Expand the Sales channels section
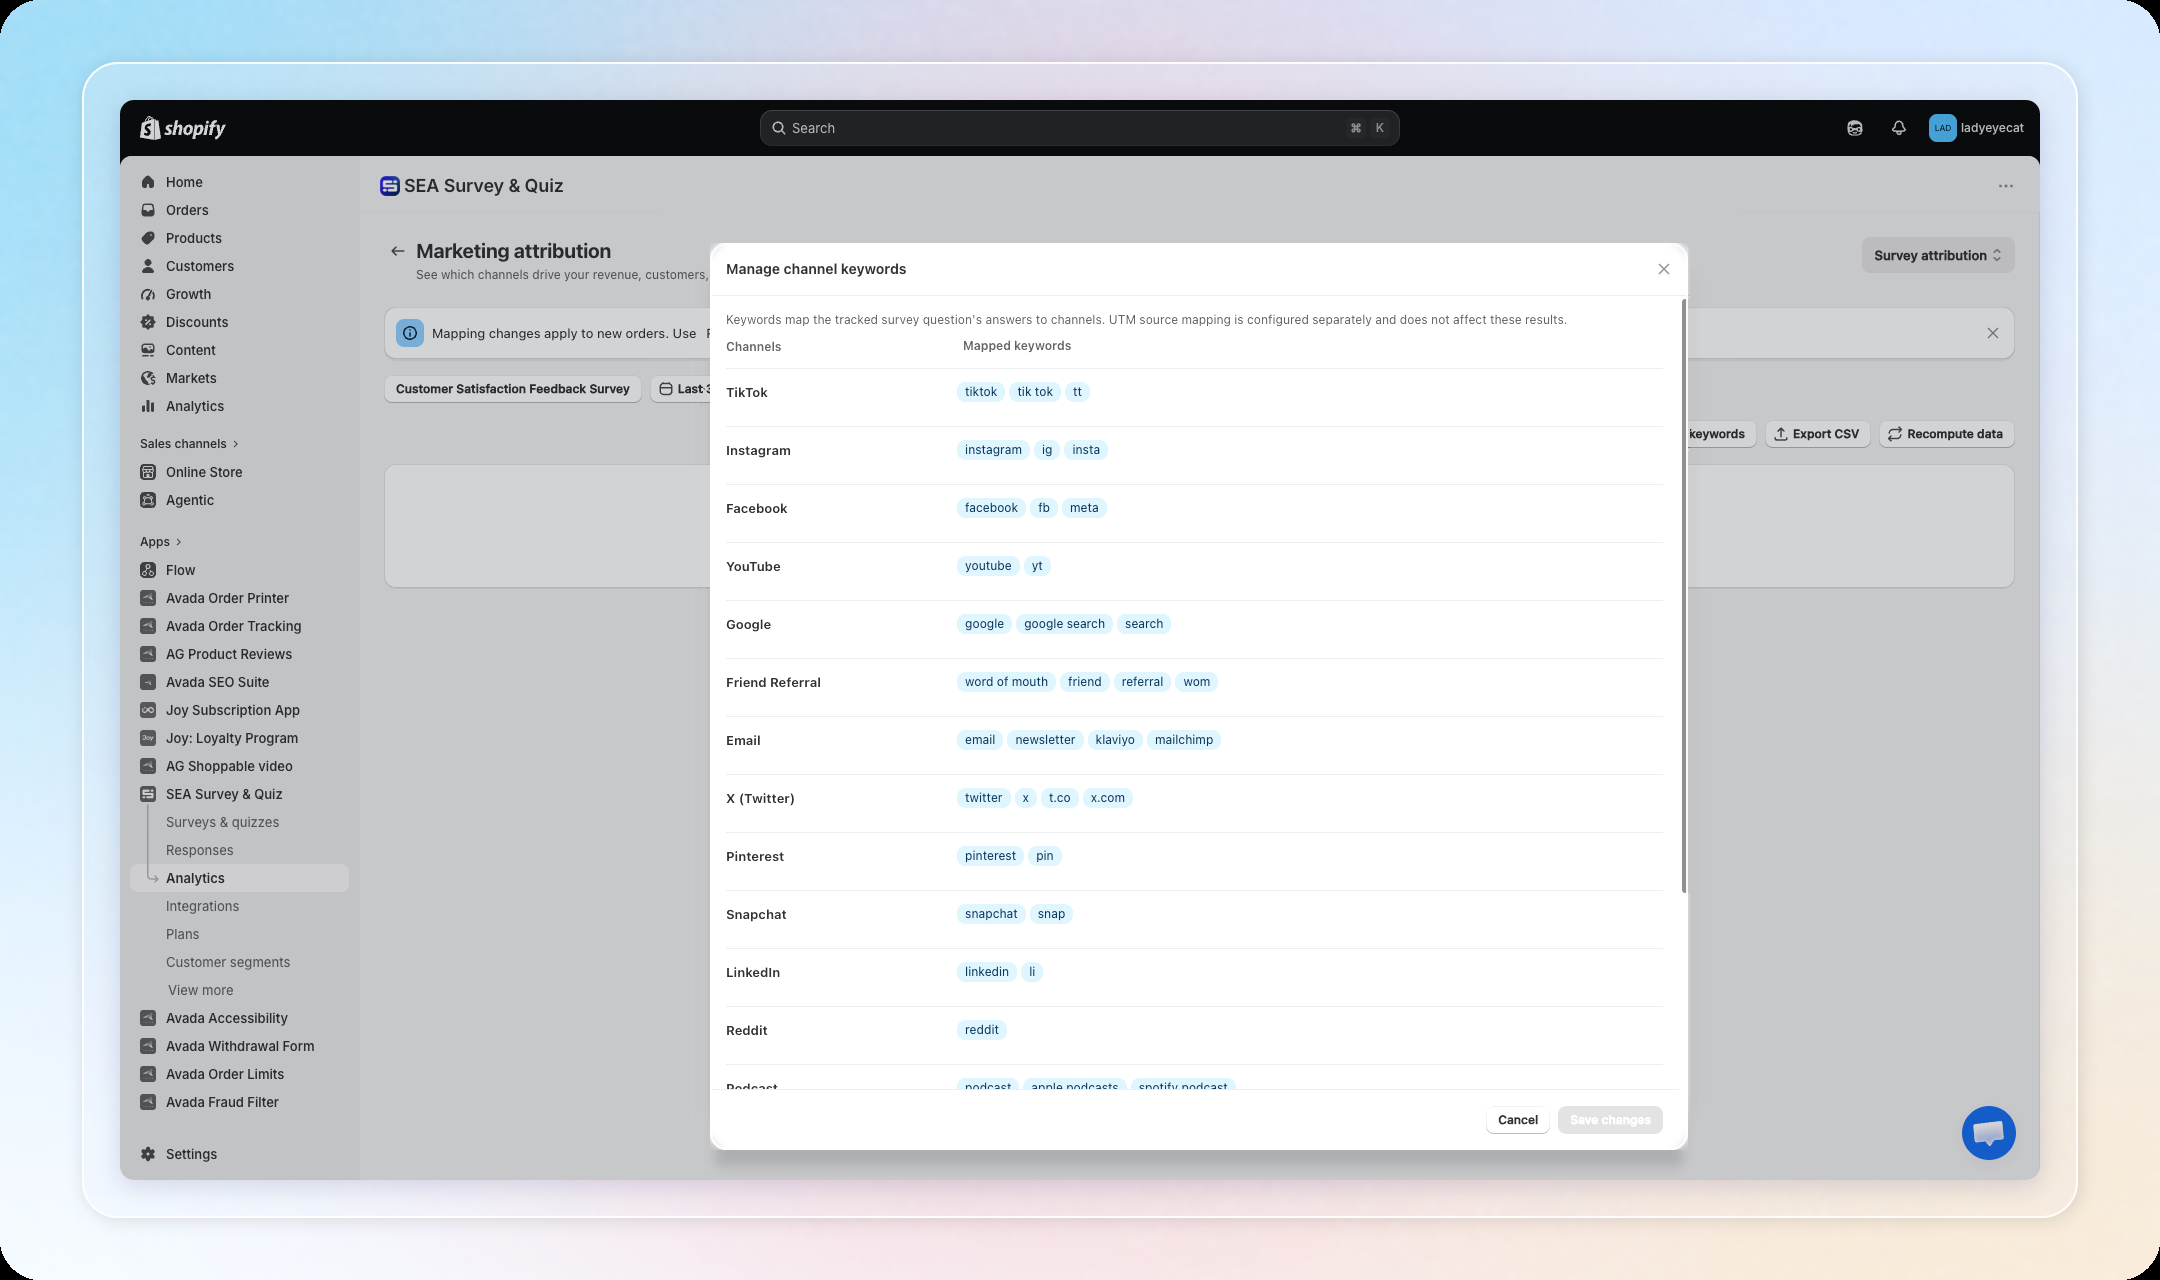Screen dimensions: 2160x1280 click(189, 444)
